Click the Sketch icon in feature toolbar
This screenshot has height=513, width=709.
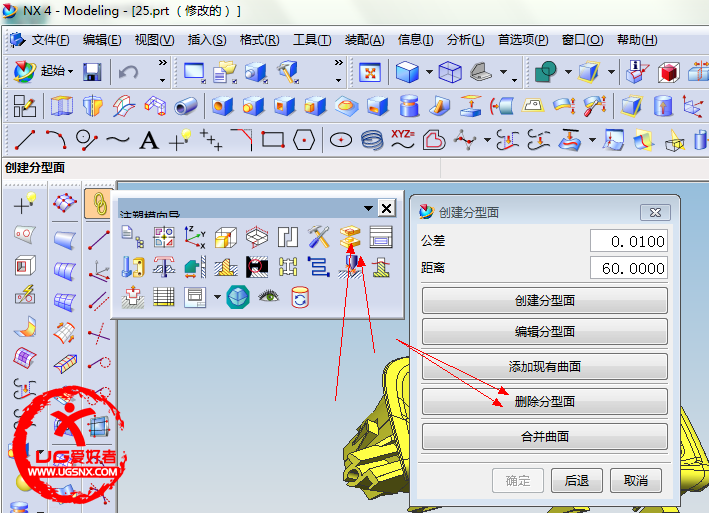pyautogui.click(x=24, y=106)
